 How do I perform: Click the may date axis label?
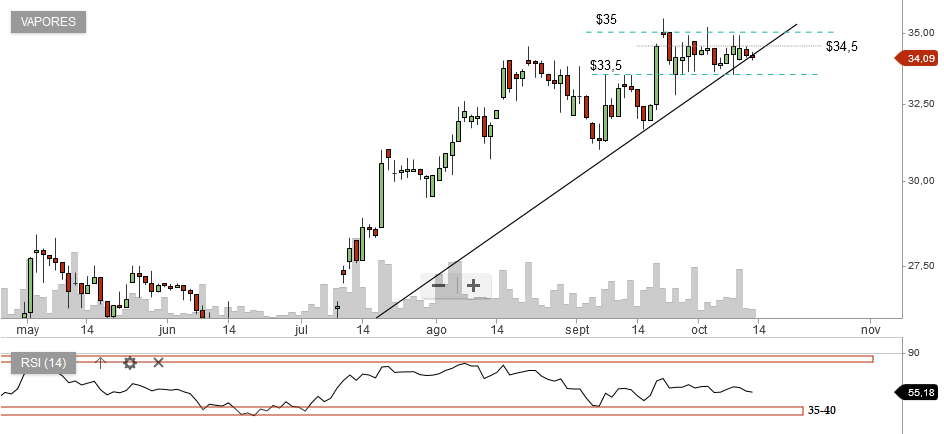[27, 330]
